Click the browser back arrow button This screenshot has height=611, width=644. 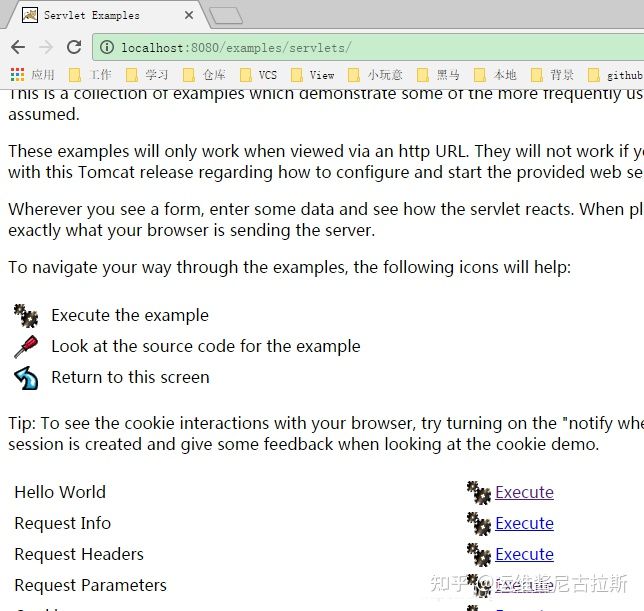pyautogui.click(x=18, y=47)
